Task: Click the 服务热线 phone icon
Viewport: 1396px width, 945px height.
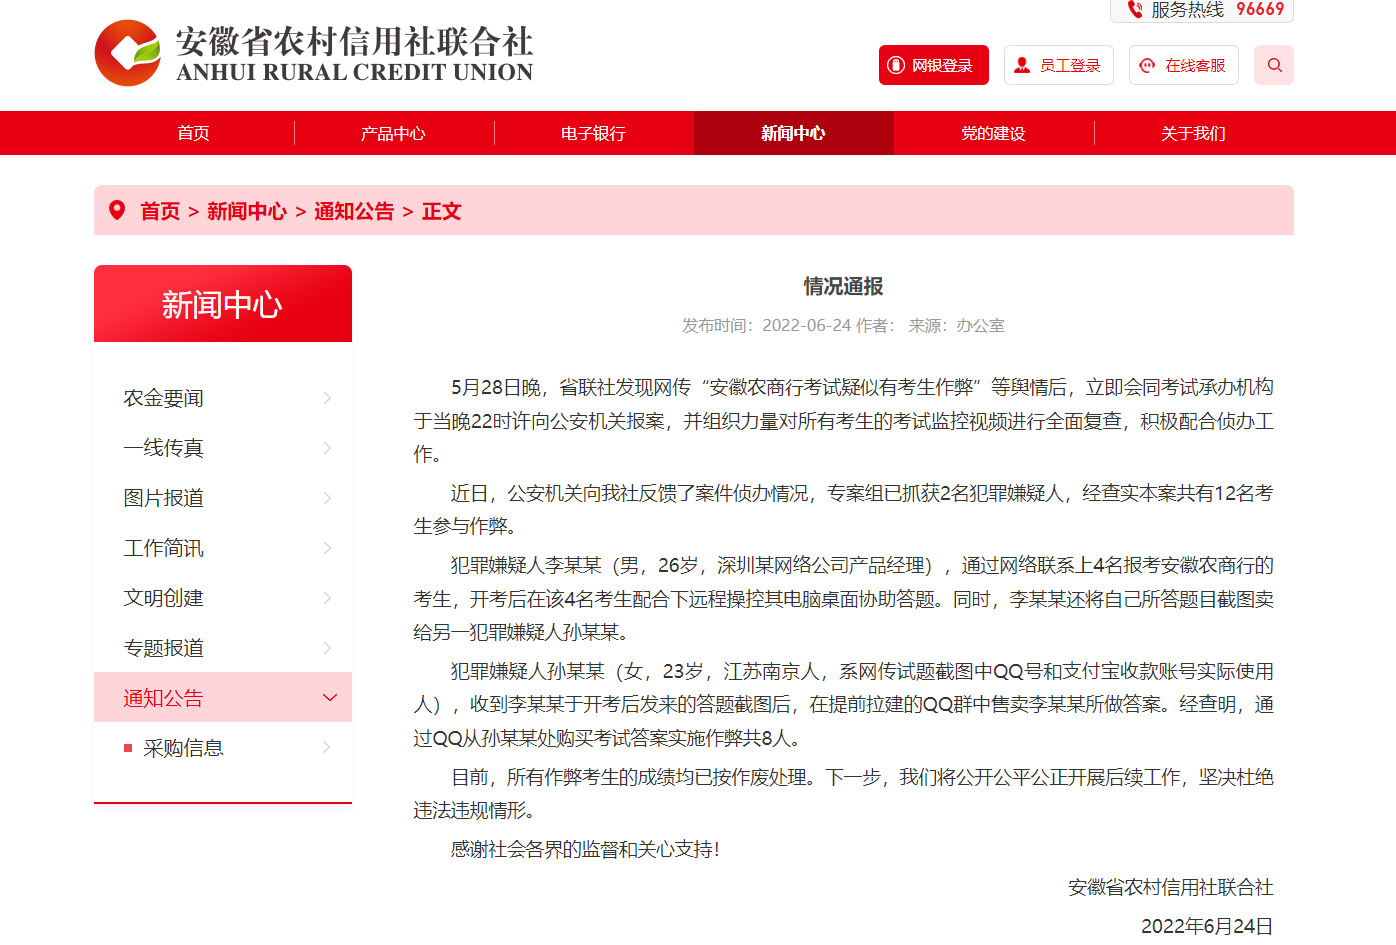Action: tap(1135, 9)
